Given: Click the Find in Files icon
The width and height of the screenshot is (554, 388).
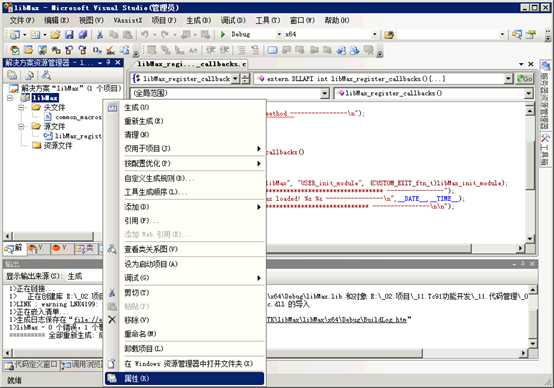Looking at the screenshot, I should point(389,35).
